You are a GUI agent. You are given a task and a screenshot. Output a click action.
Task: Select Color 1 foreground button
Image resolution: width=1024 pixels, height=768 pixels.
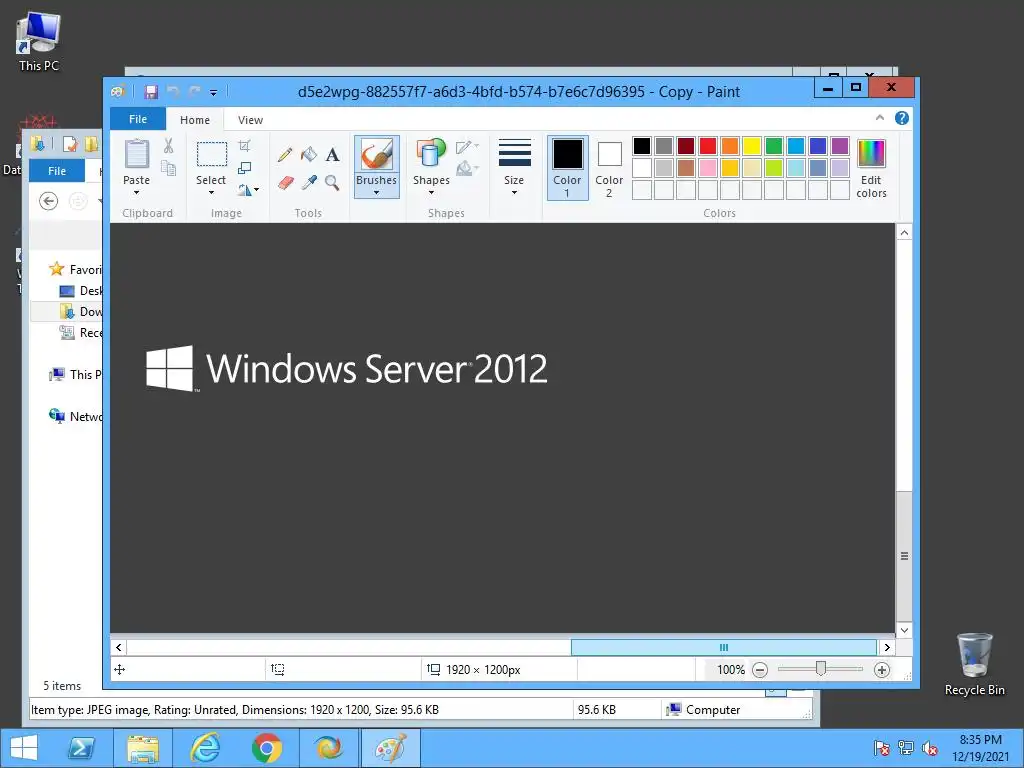click(568, 168)
